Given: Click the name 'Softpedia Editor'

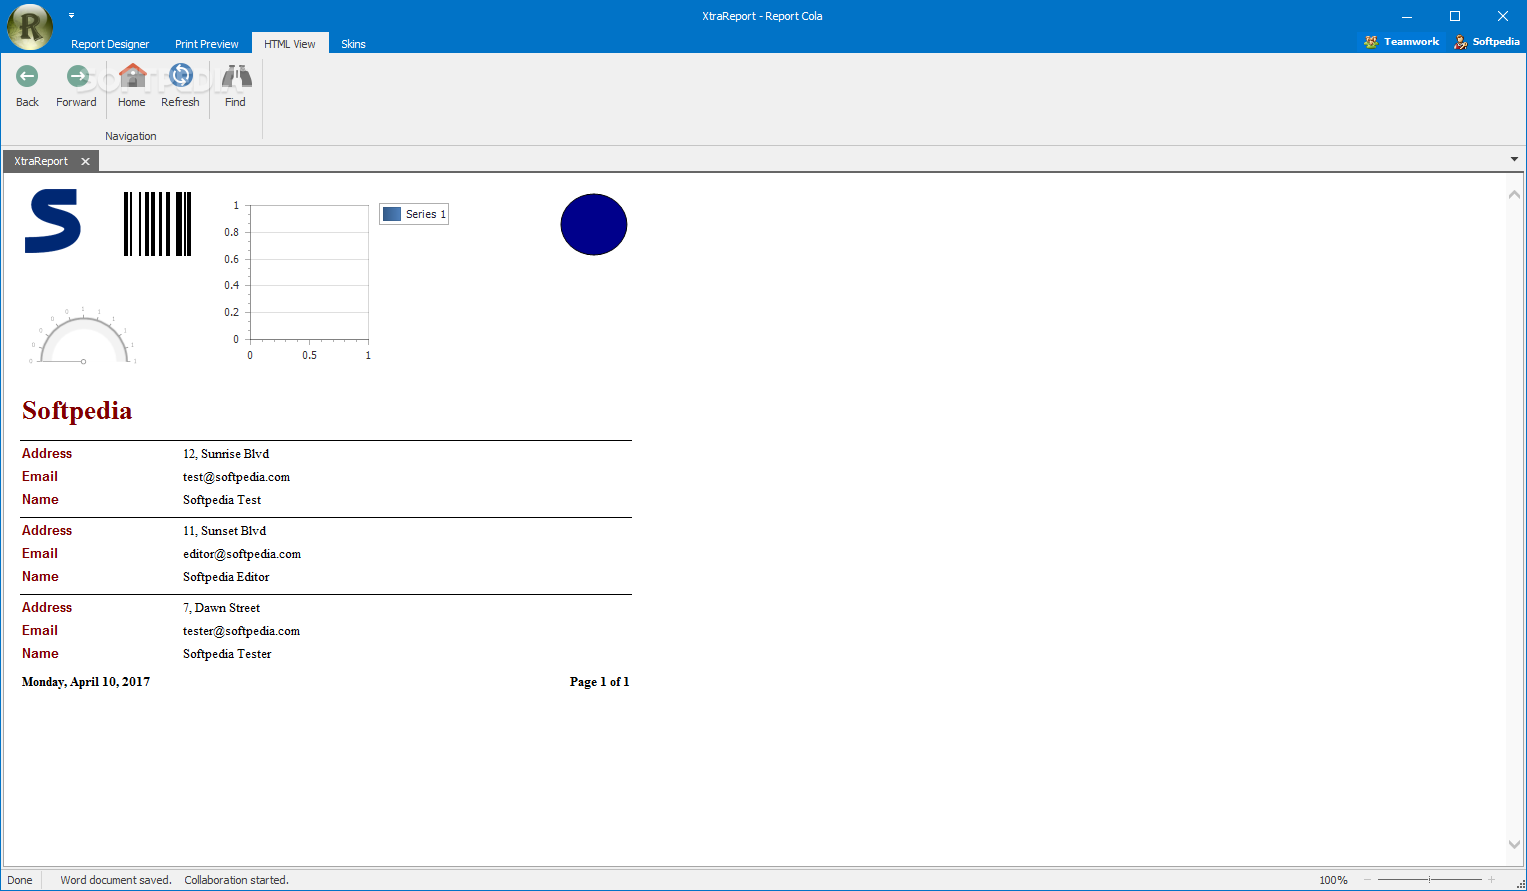Looking at the screenshot, I should coord(226,577).
